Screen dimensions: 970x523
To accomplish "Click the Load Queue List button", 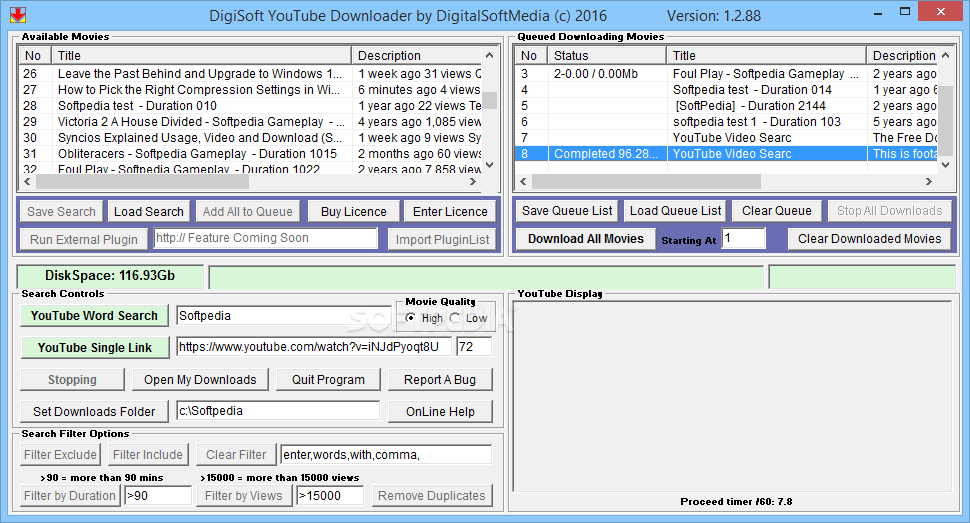I will click(x=675, y=211).
